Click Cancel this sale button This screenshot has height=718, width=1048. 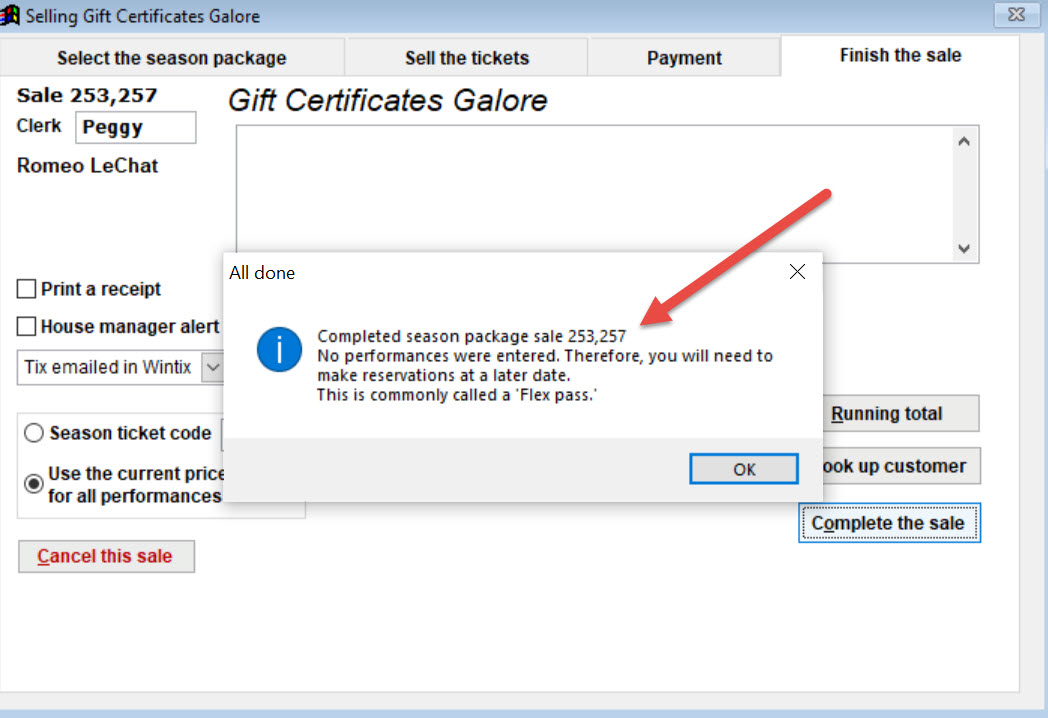[x=106, y=556]
